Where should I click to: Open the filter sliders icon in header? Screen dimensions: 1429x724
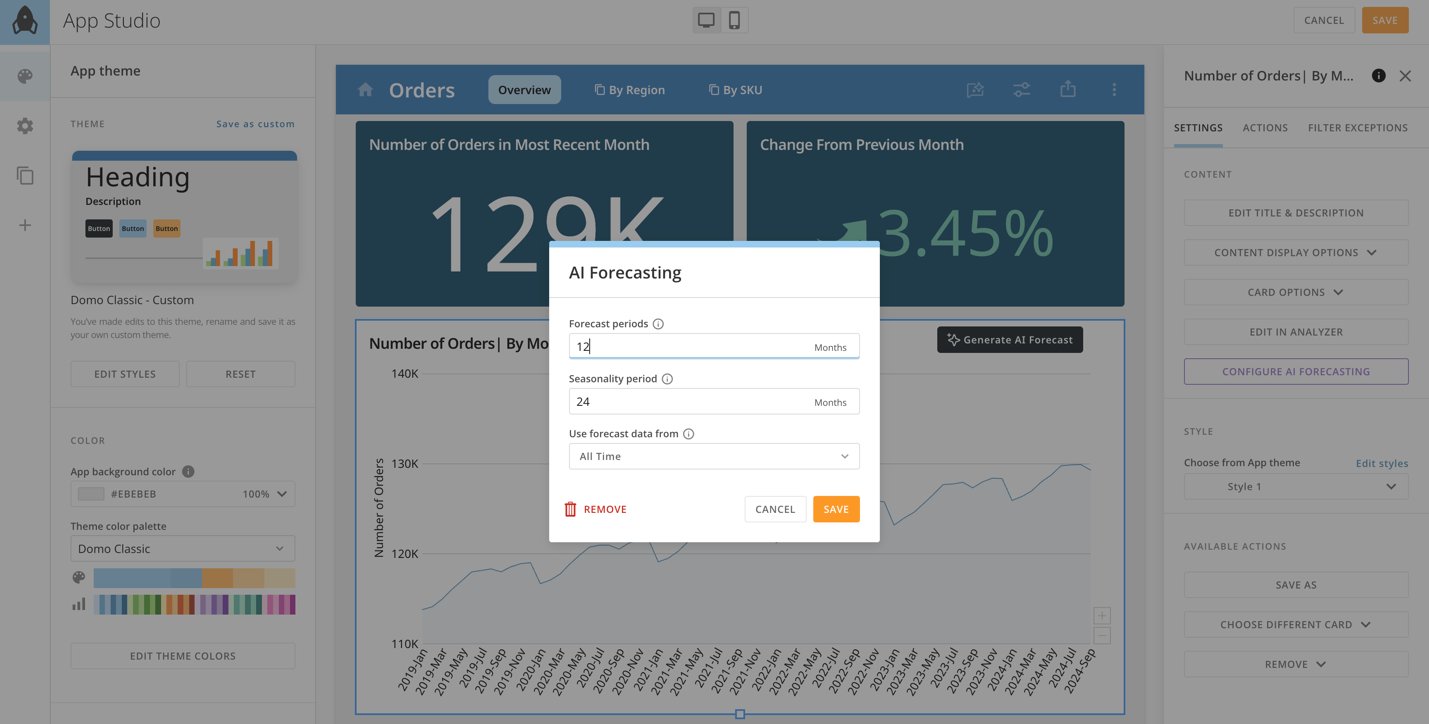click(x=1021, y=90)
